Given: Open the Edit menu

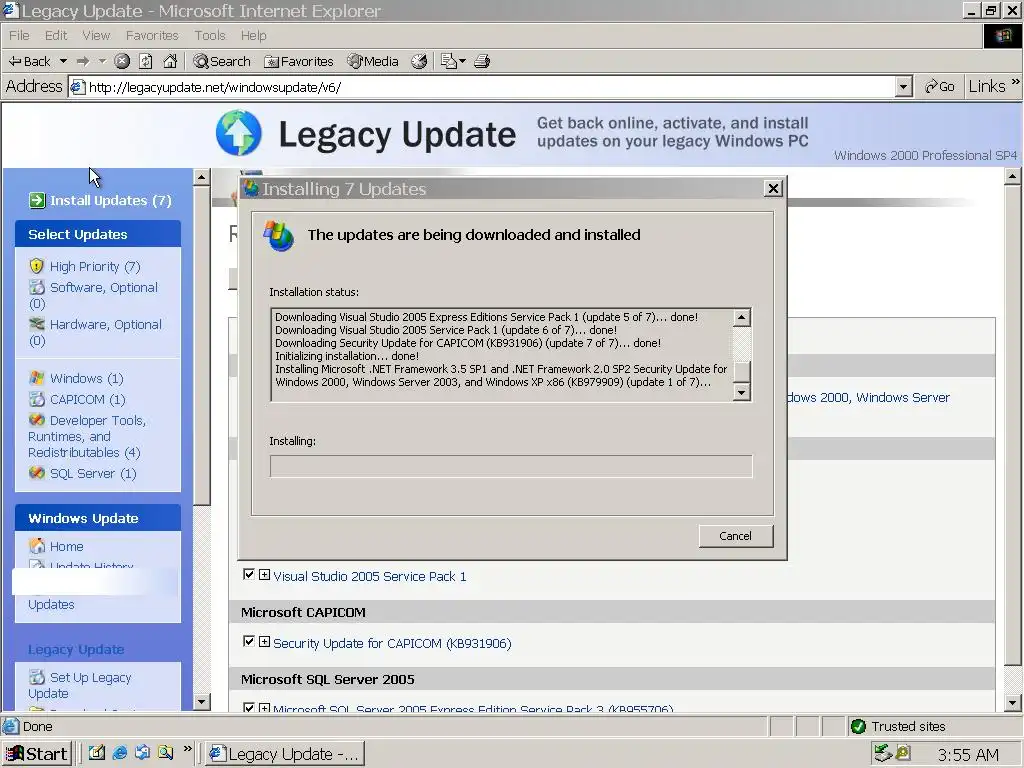Looking at the screenshot, I should (x=56, y=35).
